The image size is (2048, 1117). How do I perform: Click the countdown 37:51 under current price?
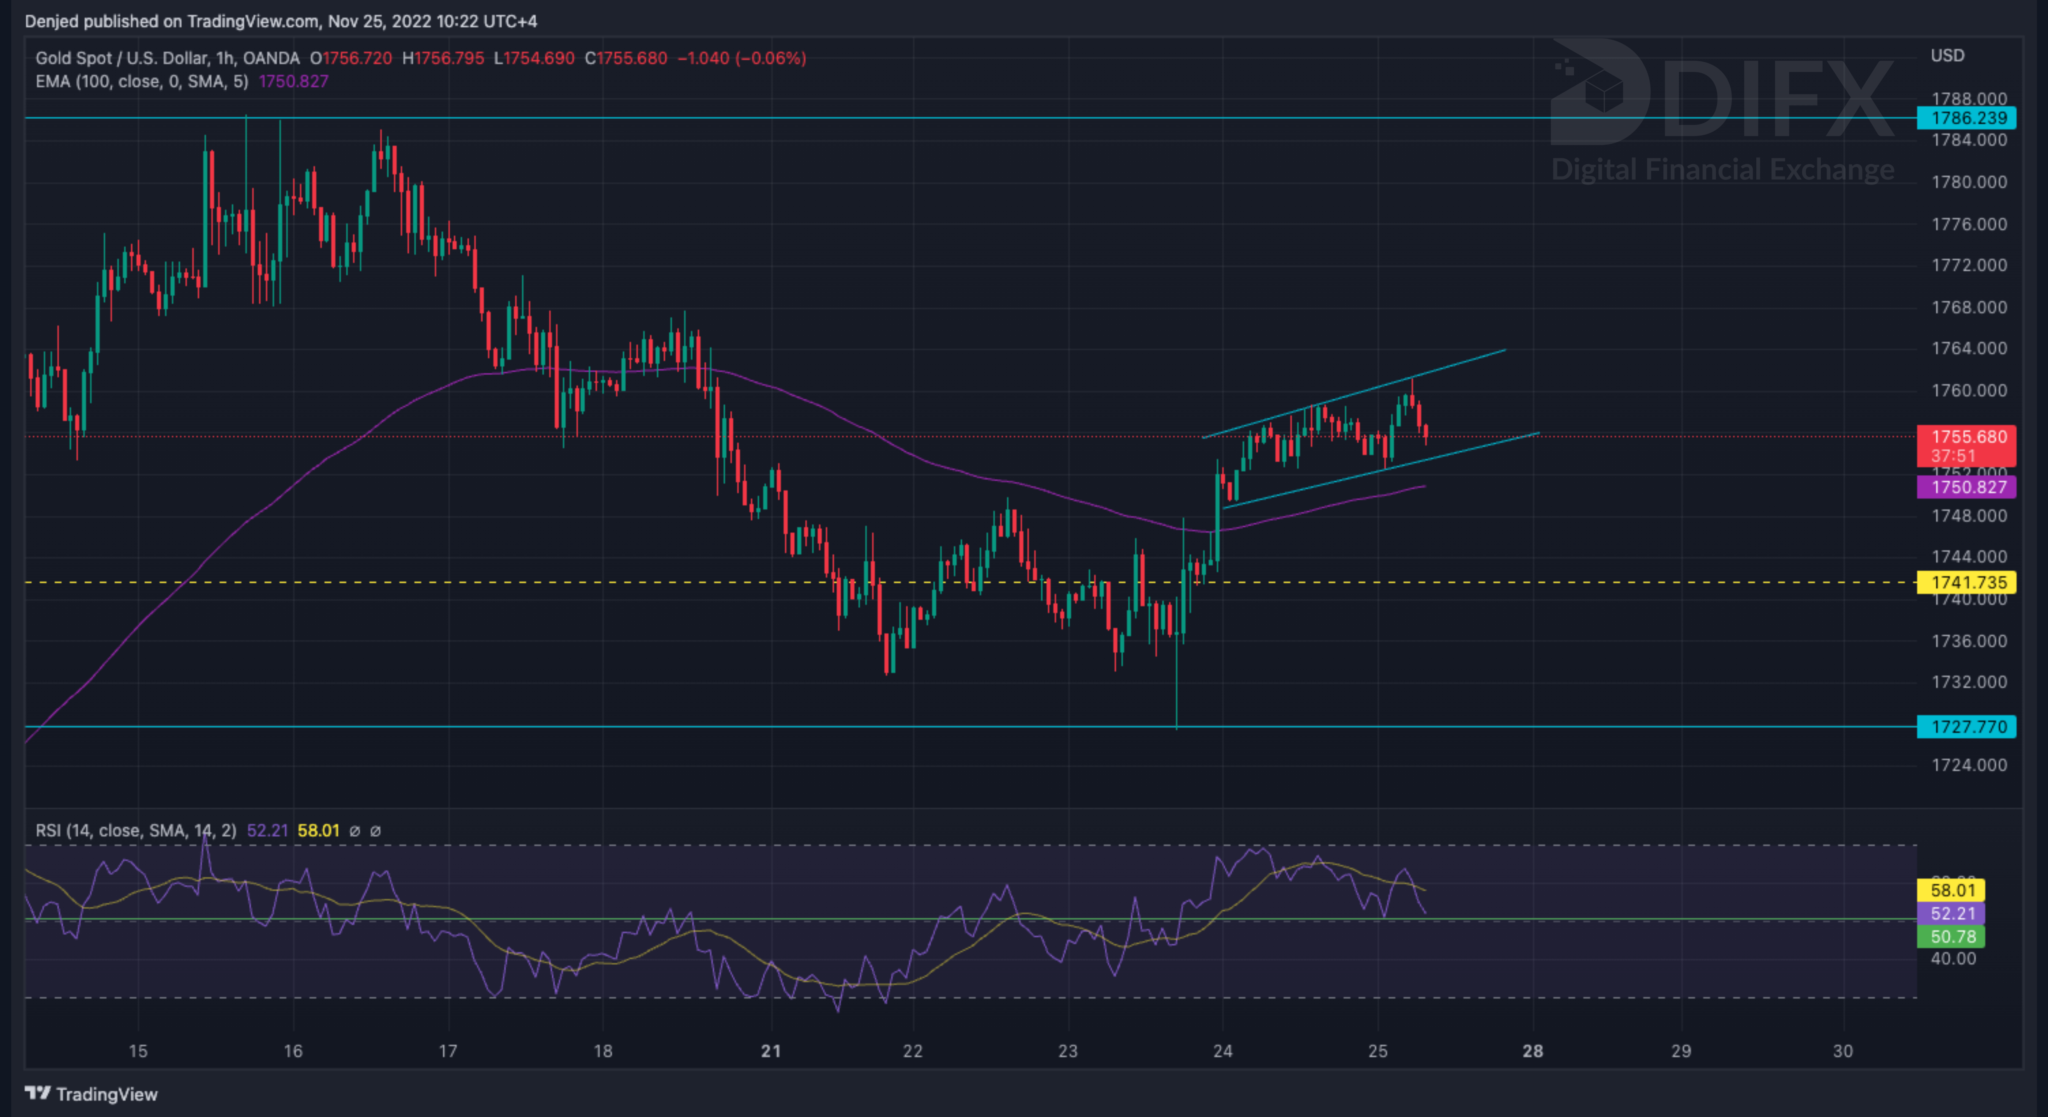[1952, 456]
